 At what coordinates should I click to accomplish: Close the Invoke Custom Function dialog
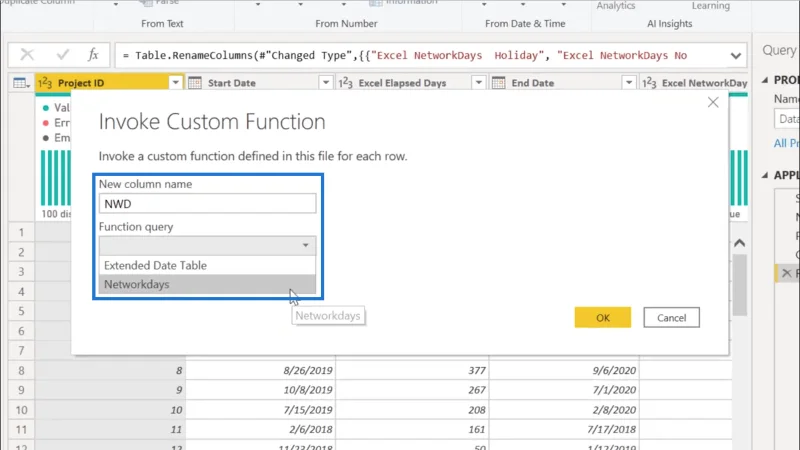coord(713,103)
